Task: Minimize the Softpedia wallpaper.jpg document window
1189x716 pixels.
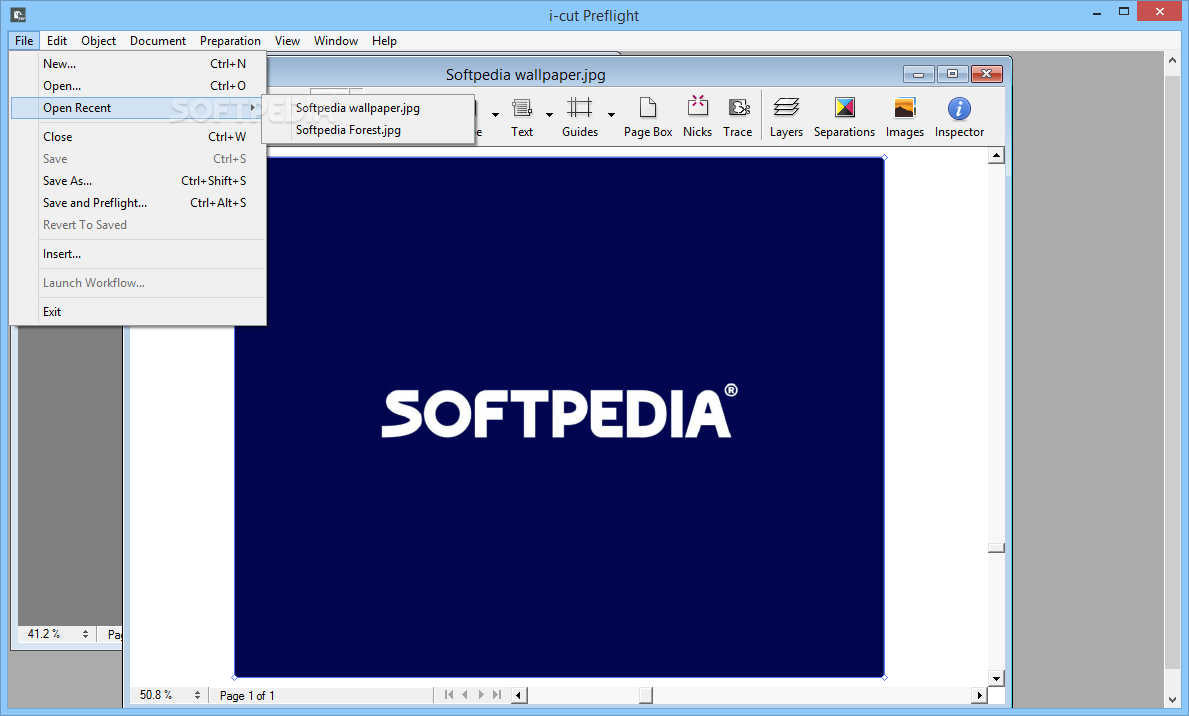Action: [918, 74]
